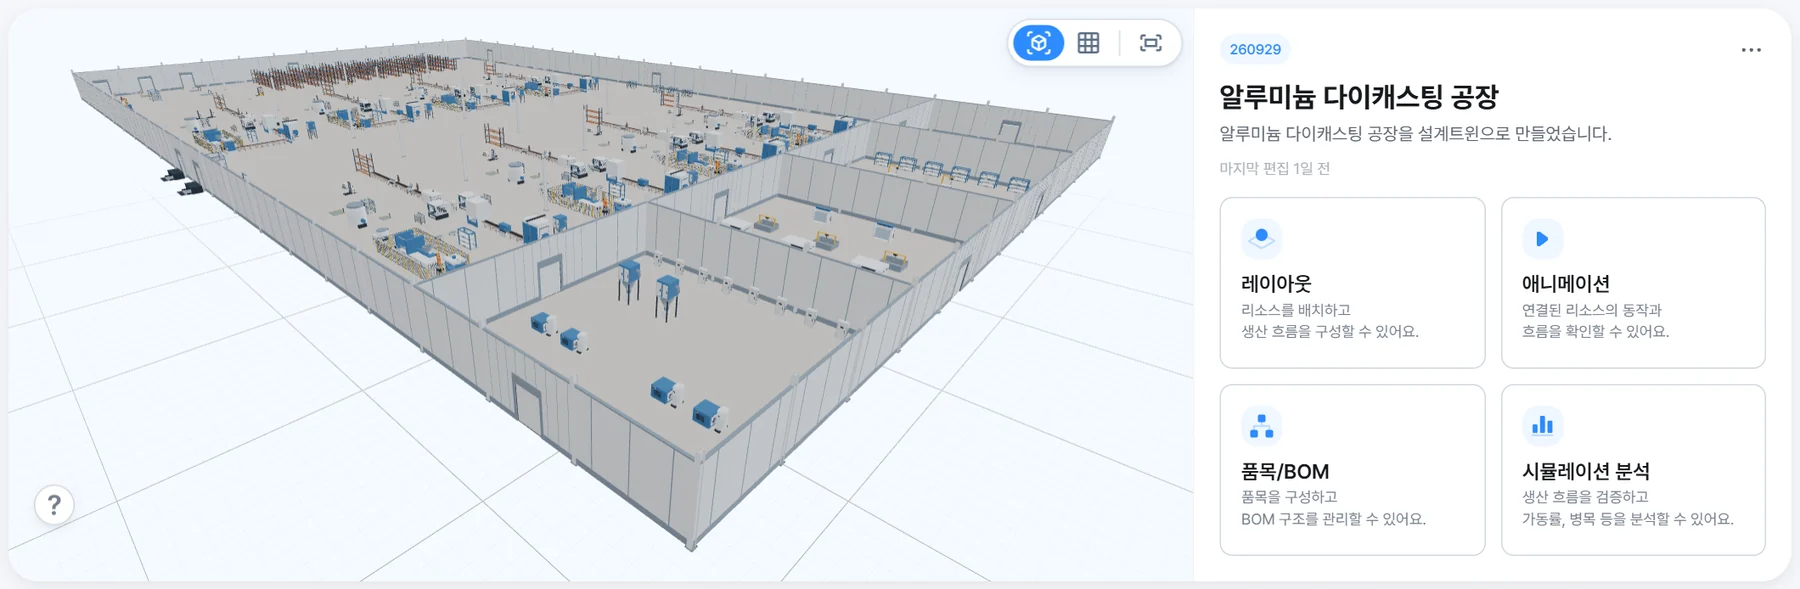The width and height of the screenshot is (1800, 589).
Task: Open the 시뮬레이션 분석 card
Action: (x=1633, y=470)
